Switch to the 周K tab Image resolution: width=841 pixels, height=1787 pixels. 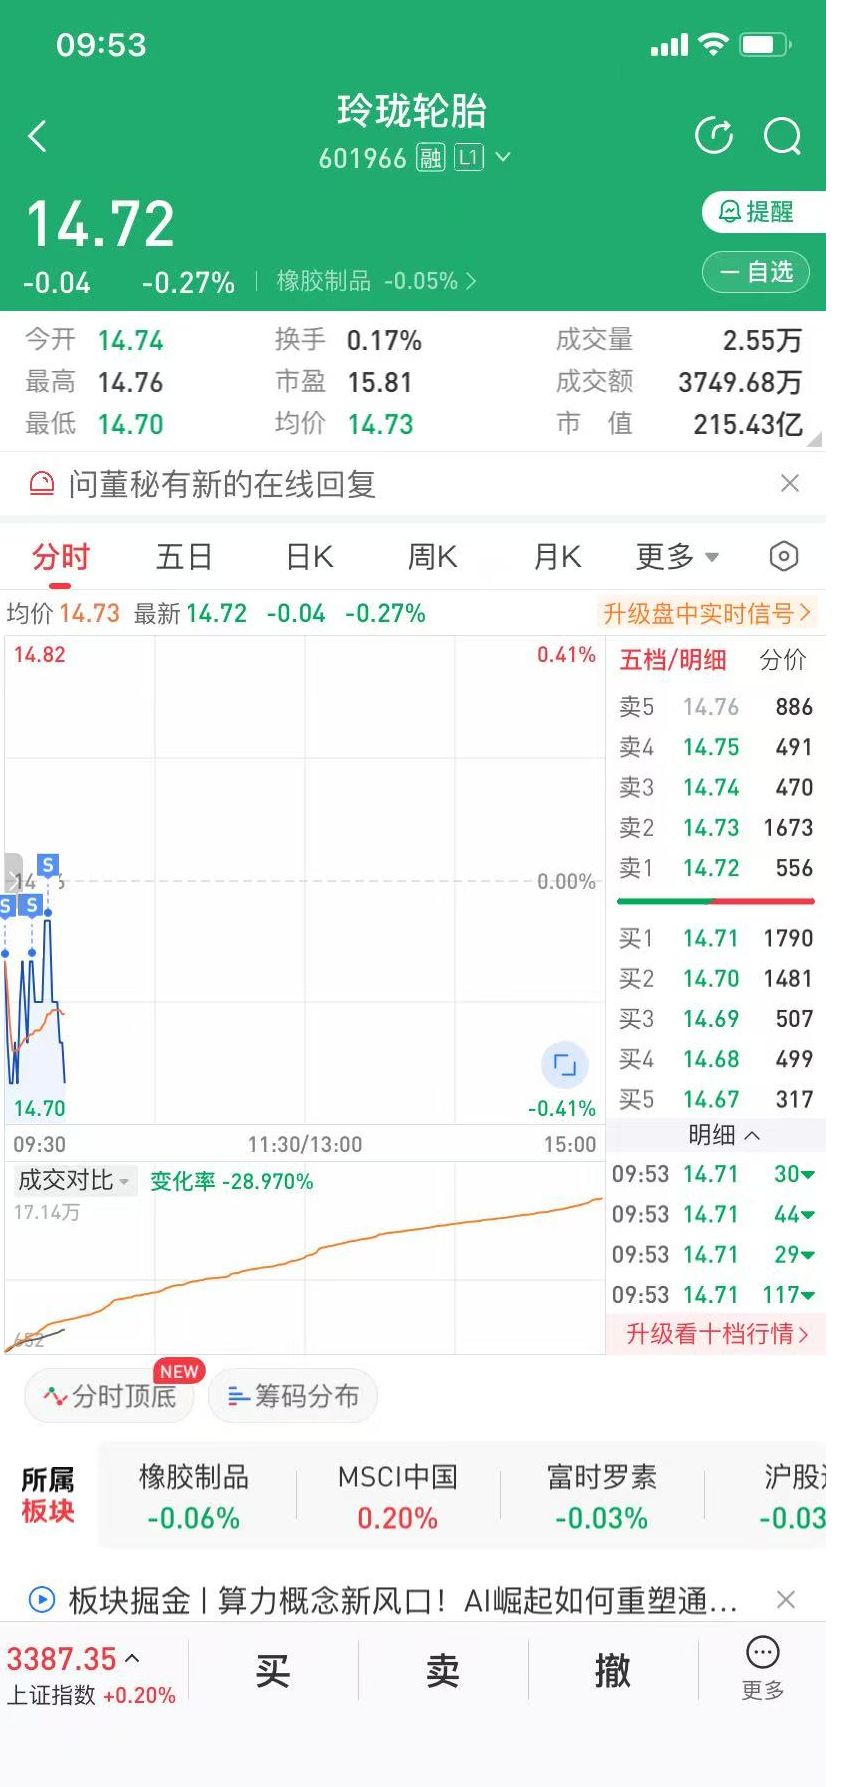coord(432,557)
